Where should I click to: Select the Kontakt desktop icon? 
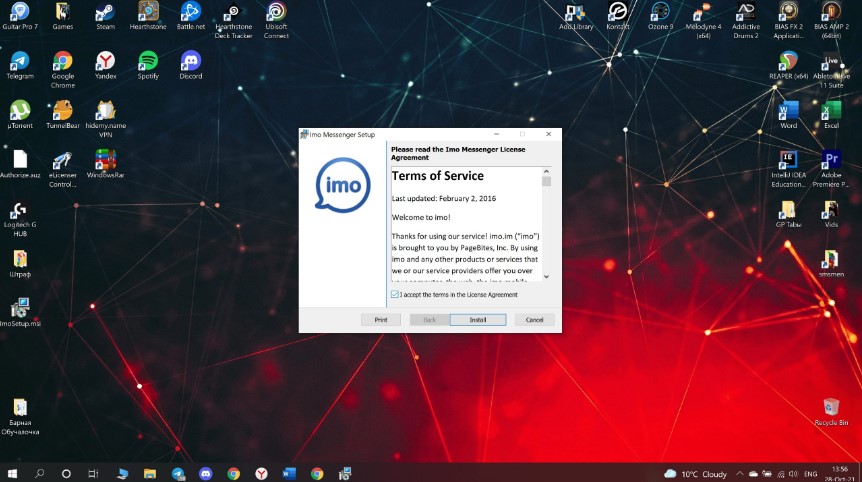click(x=617, y=15)
